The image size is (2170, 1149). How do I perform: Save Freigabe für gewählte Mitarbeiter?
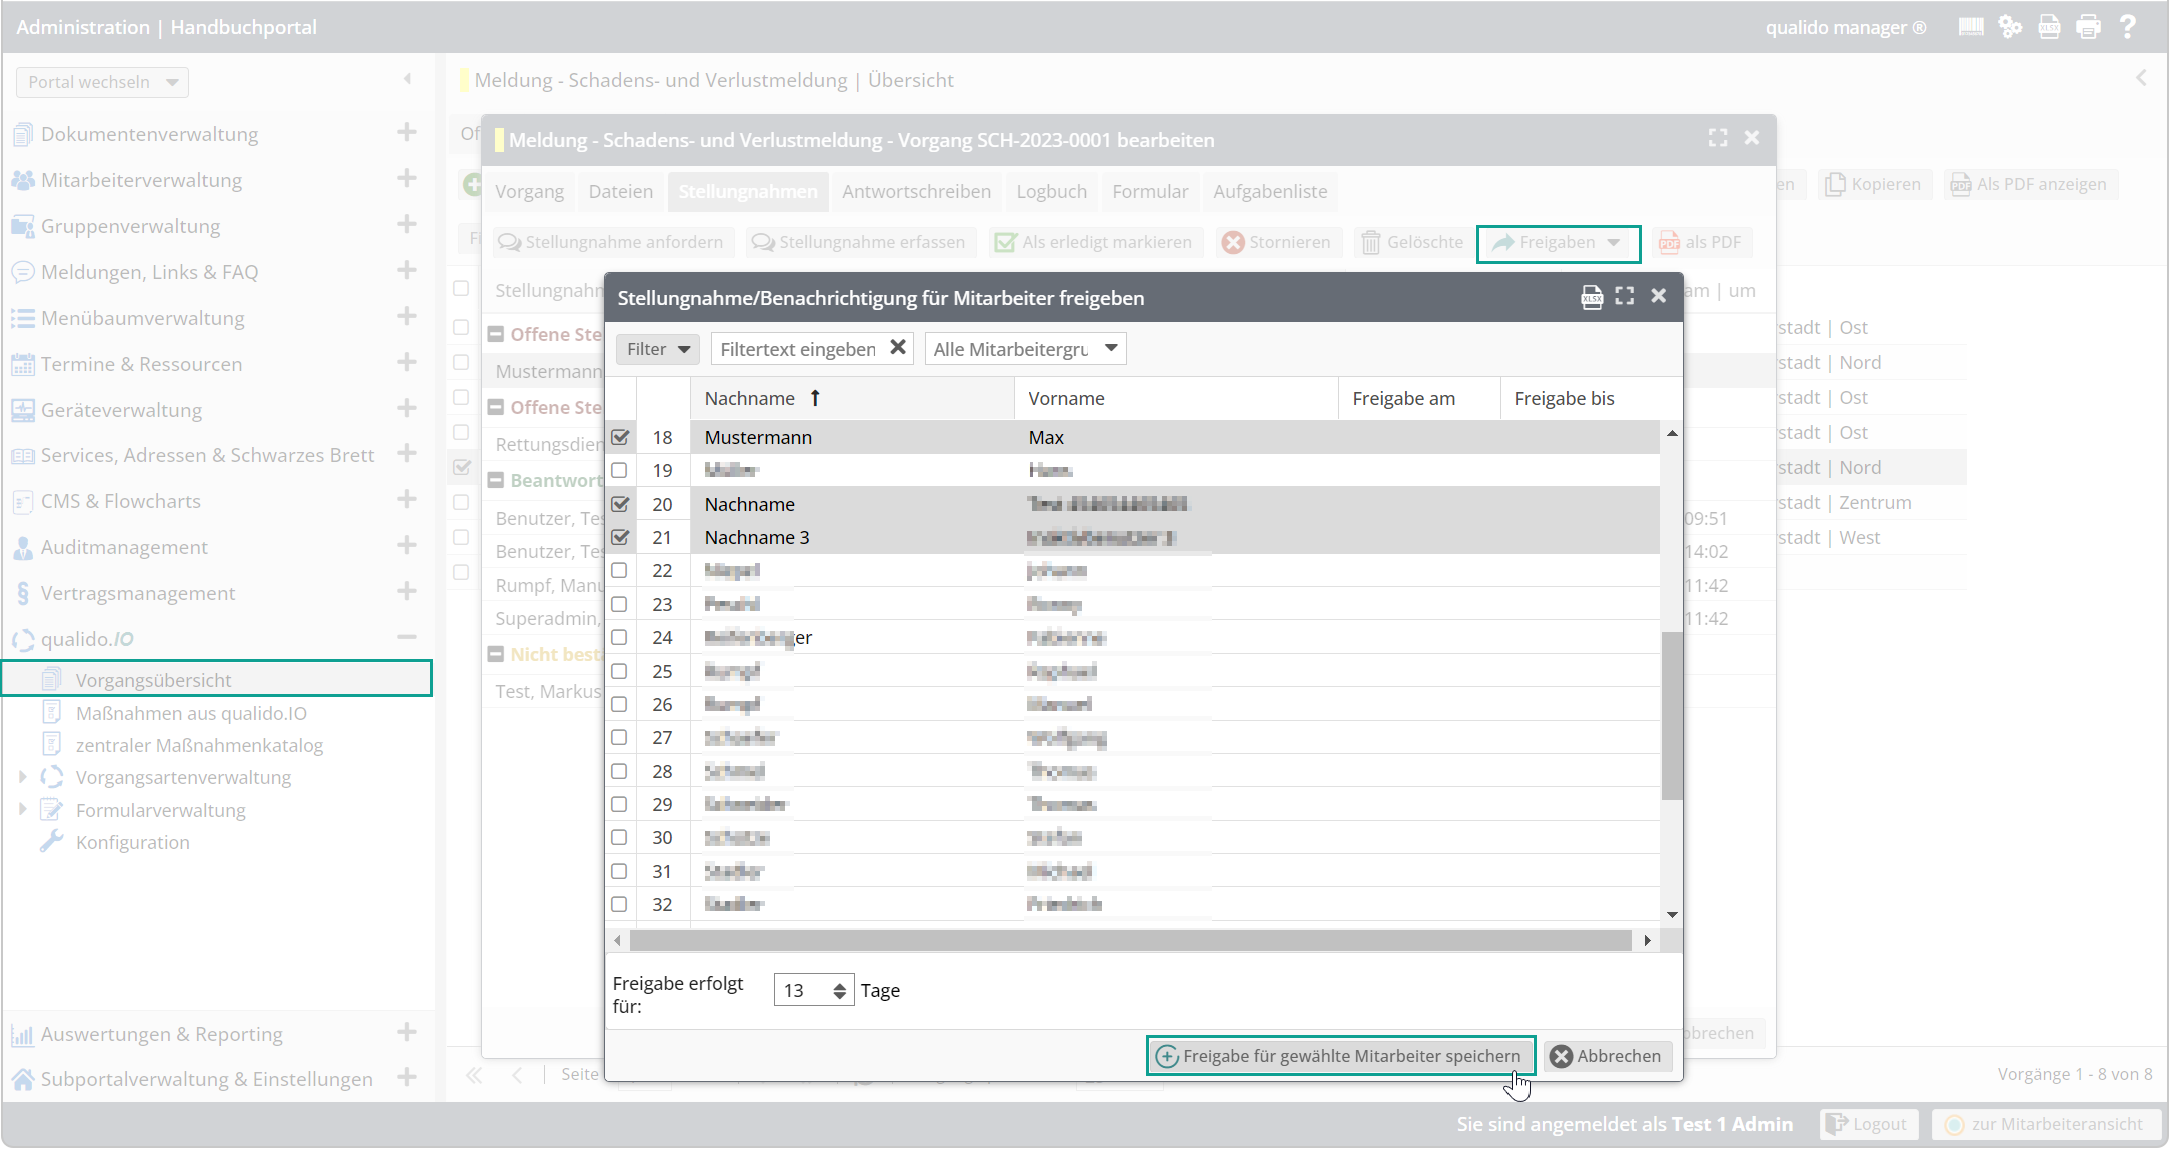pos(1340,1056)
